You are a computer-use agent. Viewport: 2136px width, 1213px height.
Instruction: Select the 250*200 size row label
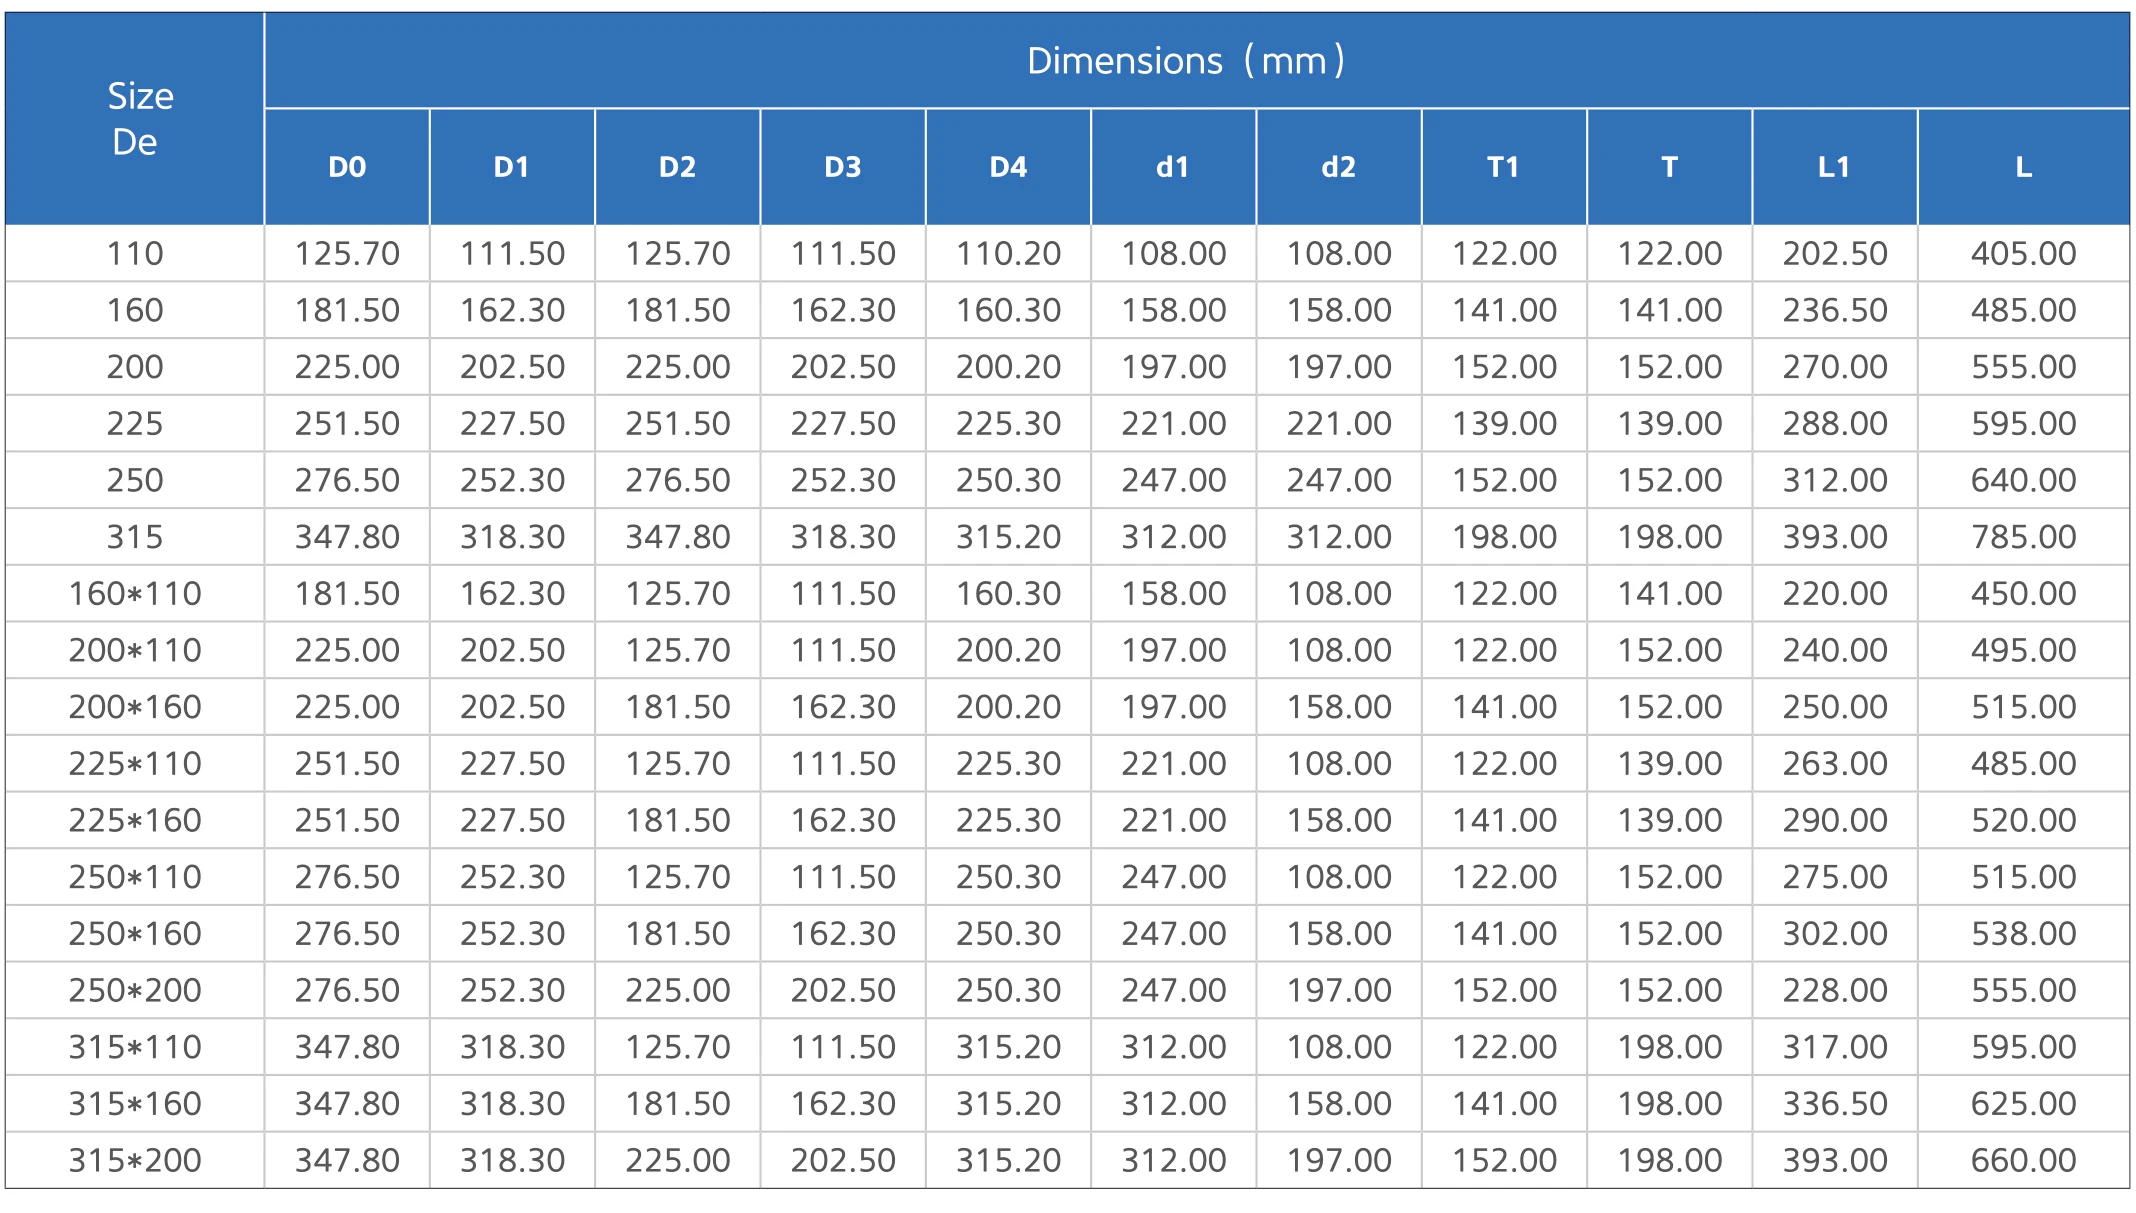coord(135,991)
